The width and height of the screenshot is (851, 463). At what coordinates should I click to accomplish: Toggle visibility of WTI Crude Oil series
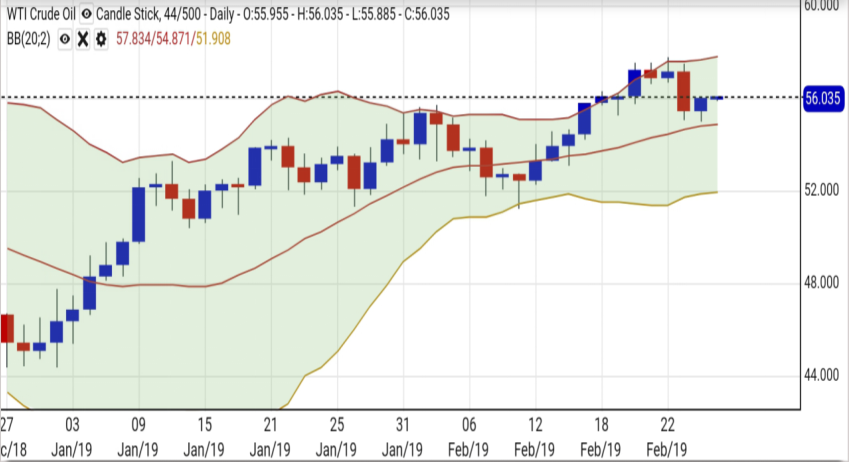(x=86, y=15)
